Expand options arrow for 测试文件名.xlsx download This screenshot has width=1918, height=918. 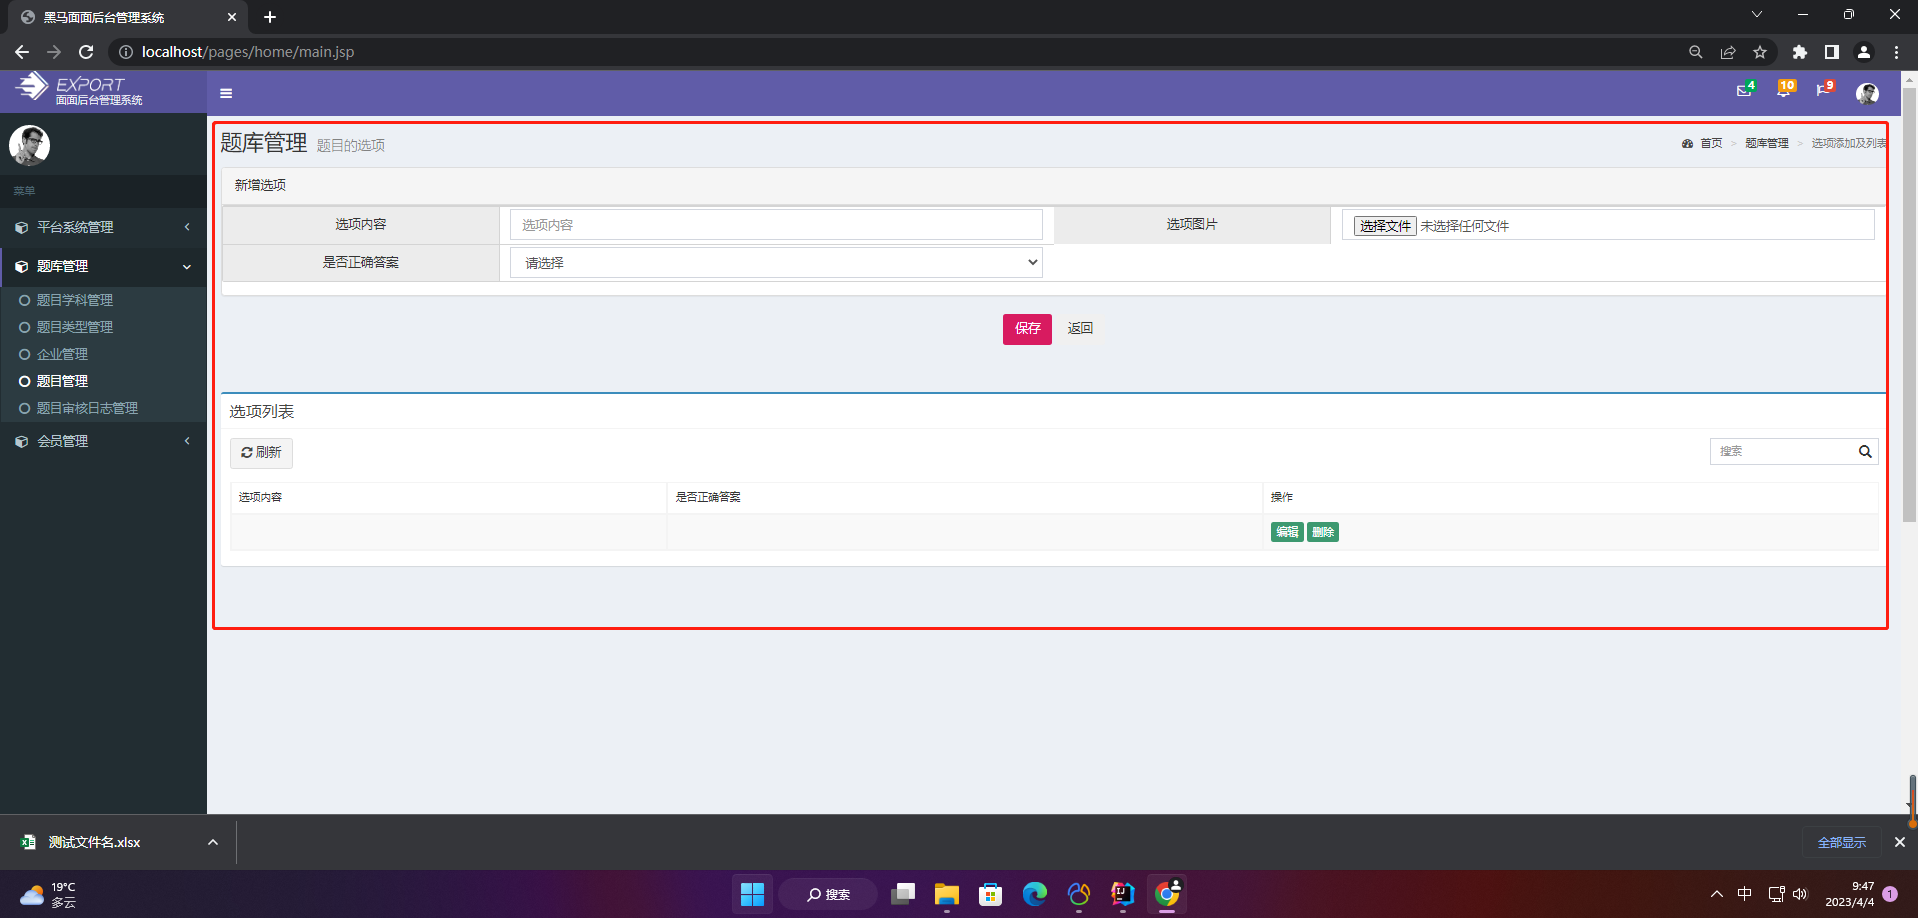tap(213, 842)
